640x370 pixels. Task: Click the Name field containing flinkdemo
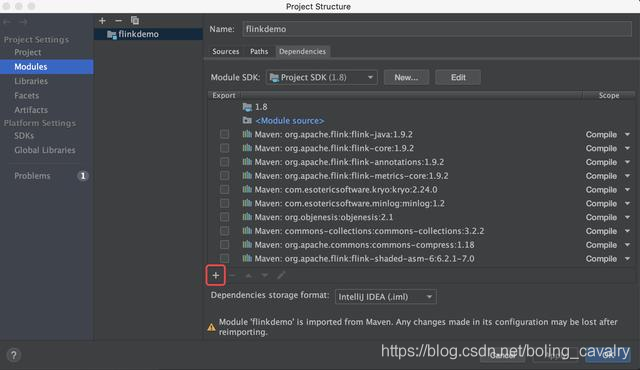point(437,29)
